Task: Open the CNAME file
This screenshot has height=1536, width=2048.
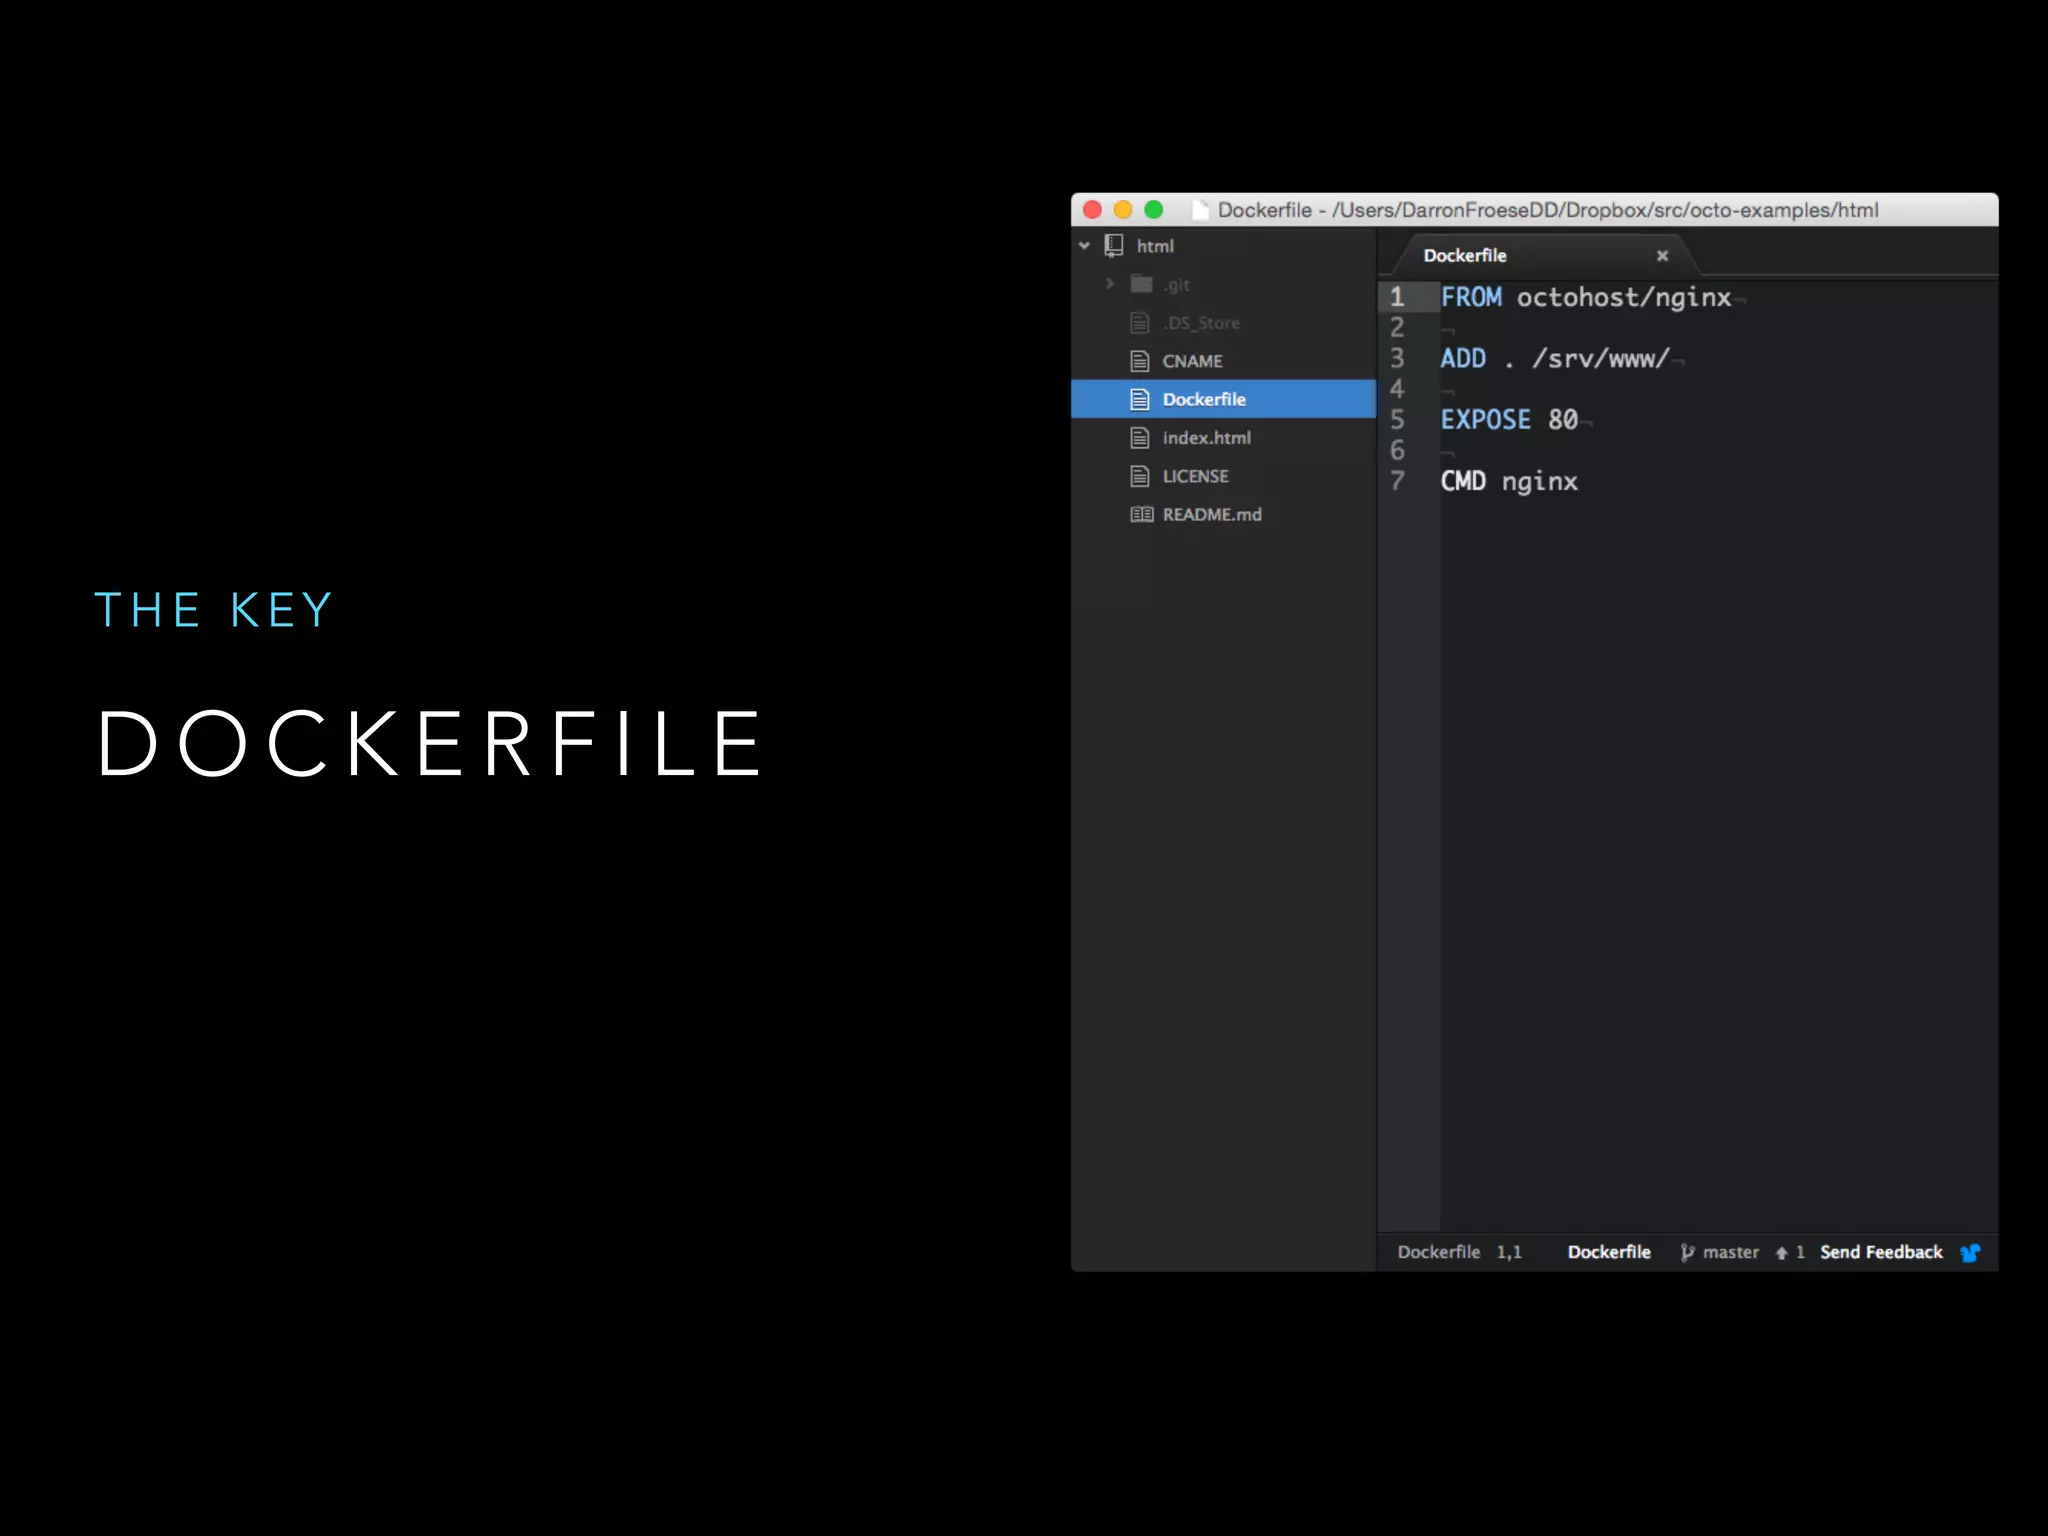Action: coord(1192,361)
